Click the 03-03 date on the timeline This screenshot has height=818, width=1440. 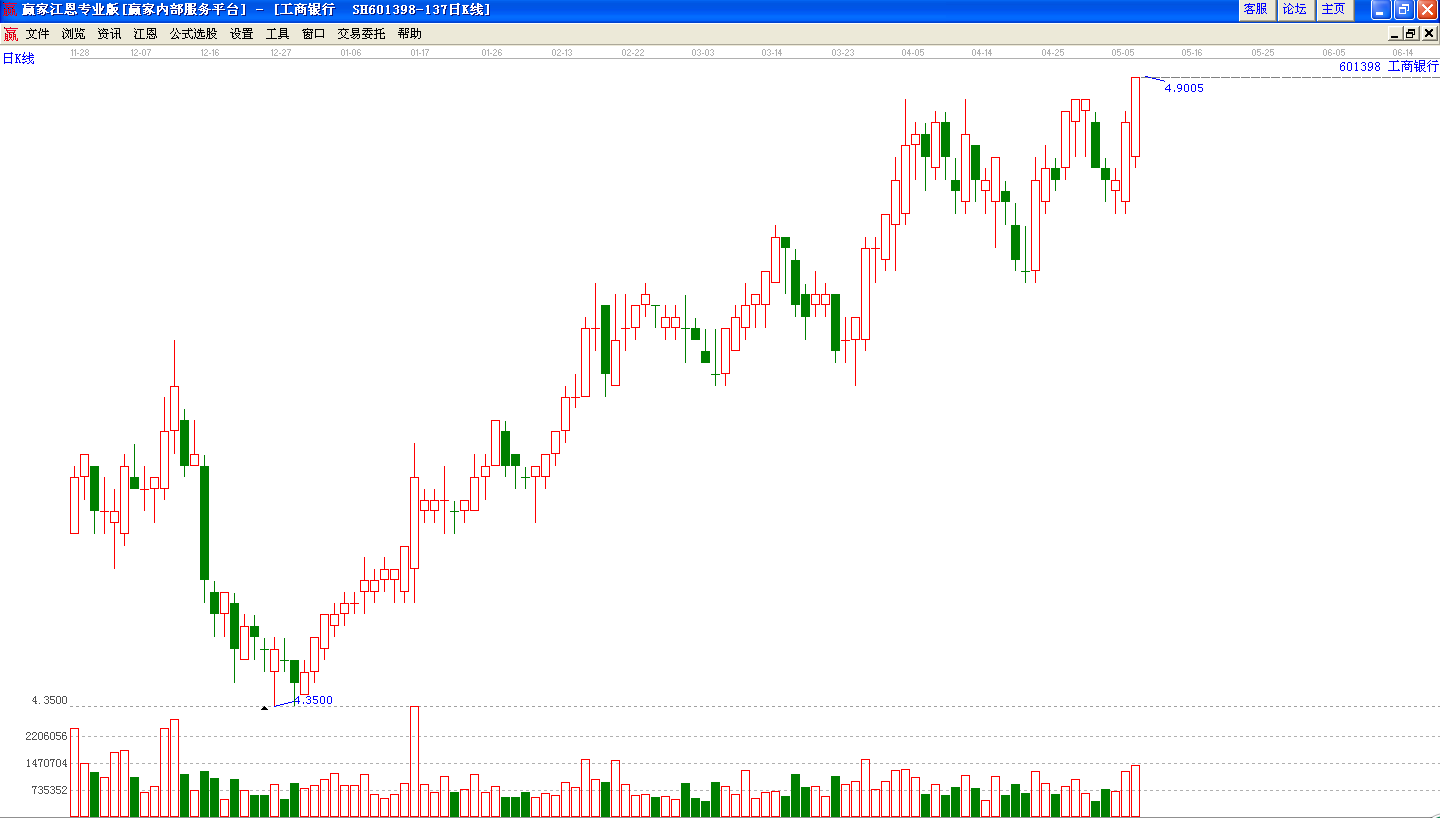(703, 52)
